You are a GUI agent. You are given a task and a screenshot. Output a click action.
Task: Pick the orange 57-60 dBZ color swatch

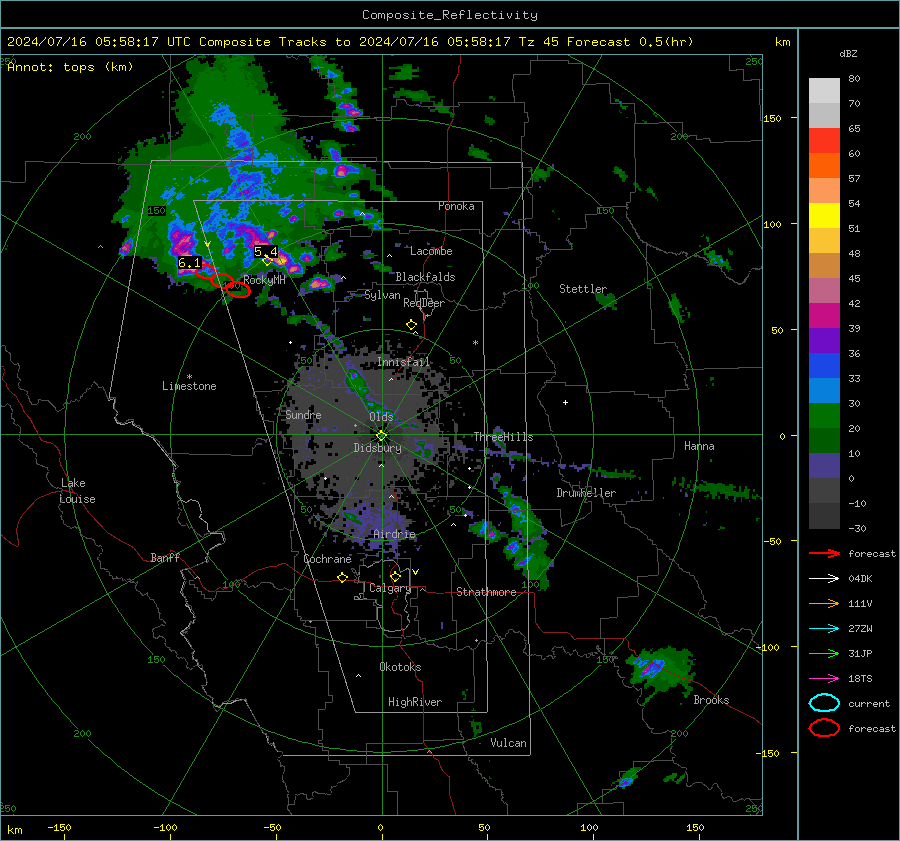824,166
